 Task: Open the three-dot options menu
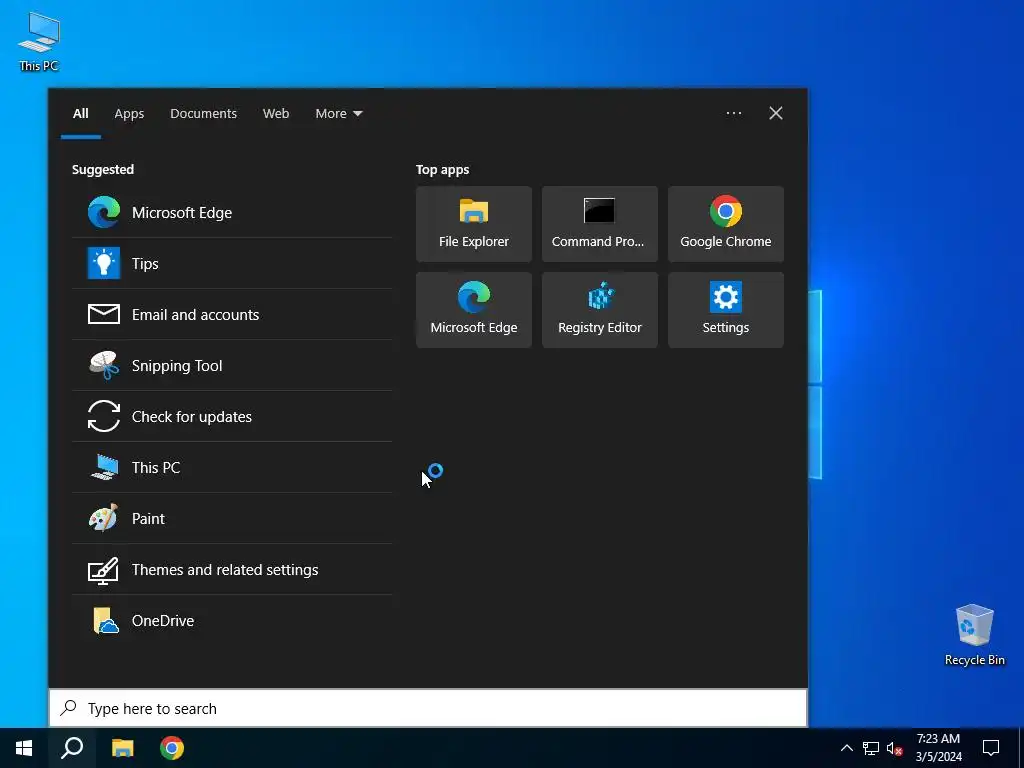click(x=734, y=113)
